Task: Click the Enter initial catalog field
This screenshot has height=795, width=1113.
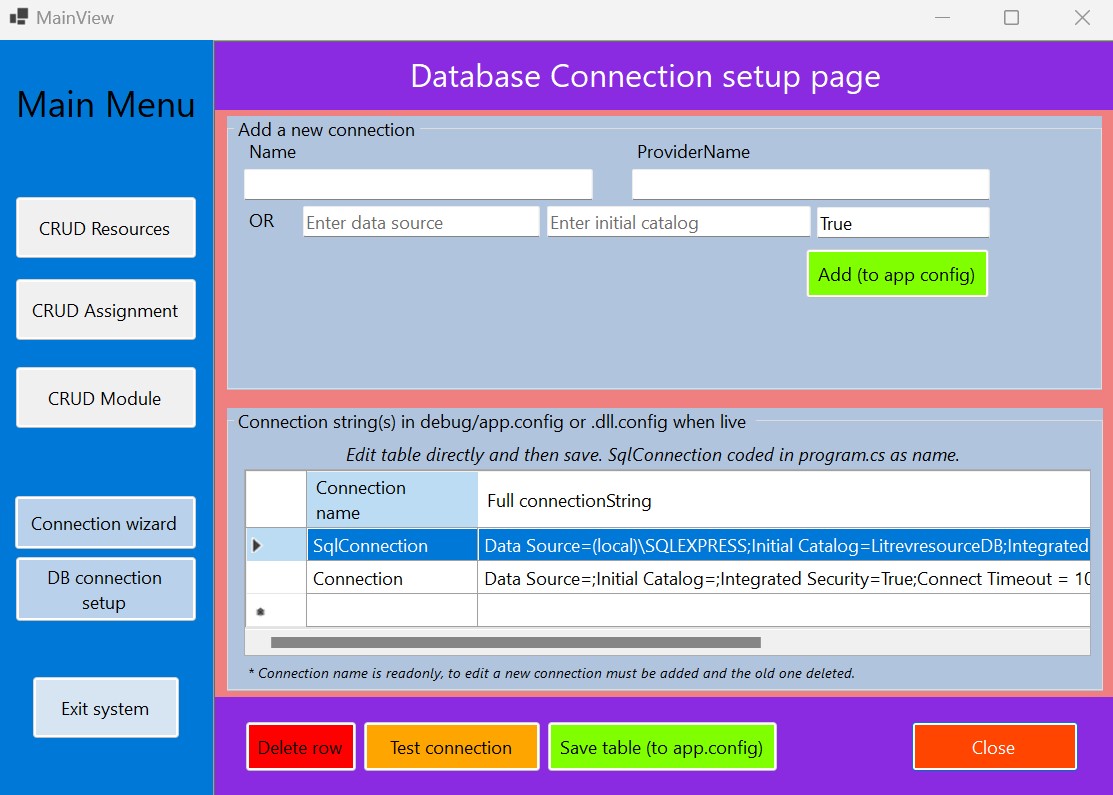Action: tap(678, 223)
